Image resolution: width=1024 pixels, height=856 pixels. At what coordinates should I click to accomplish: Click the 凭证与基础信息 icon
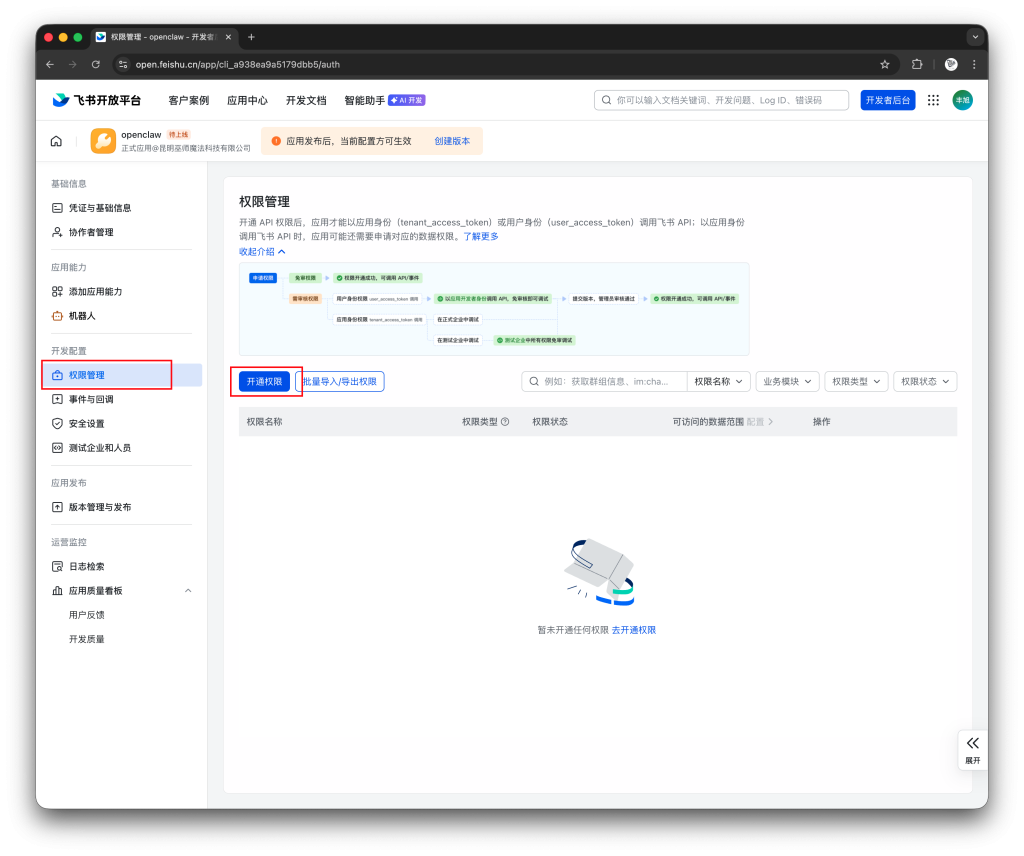coord(58,207)
